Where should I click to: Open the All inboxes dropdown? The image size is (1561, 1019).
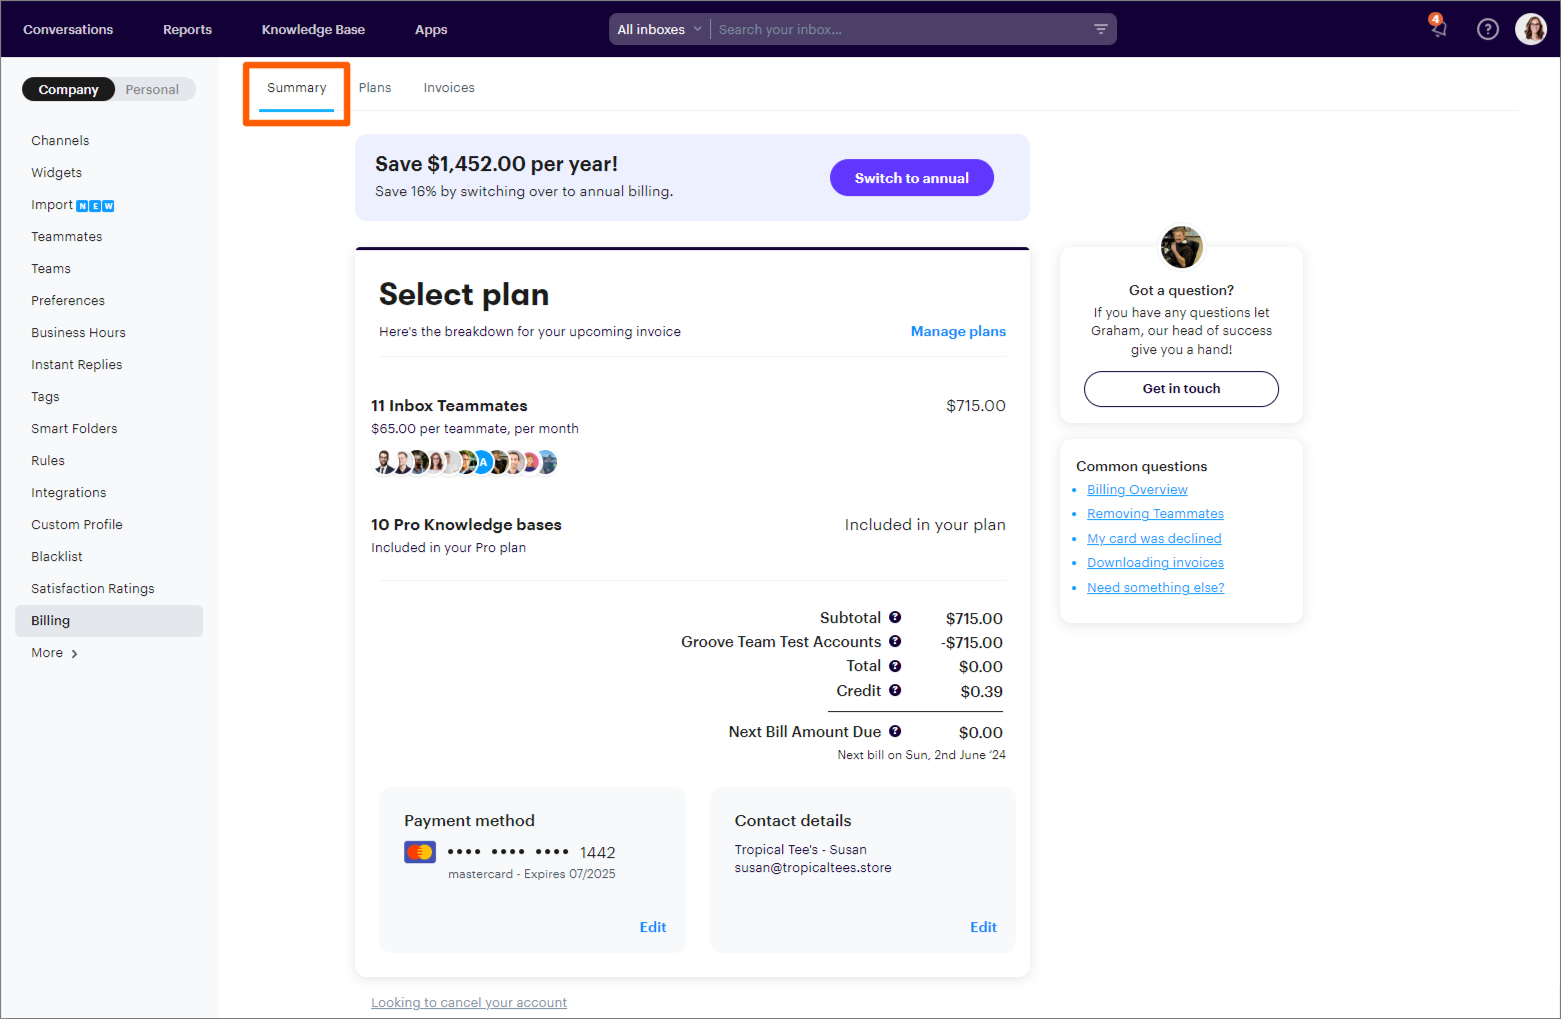660,29
